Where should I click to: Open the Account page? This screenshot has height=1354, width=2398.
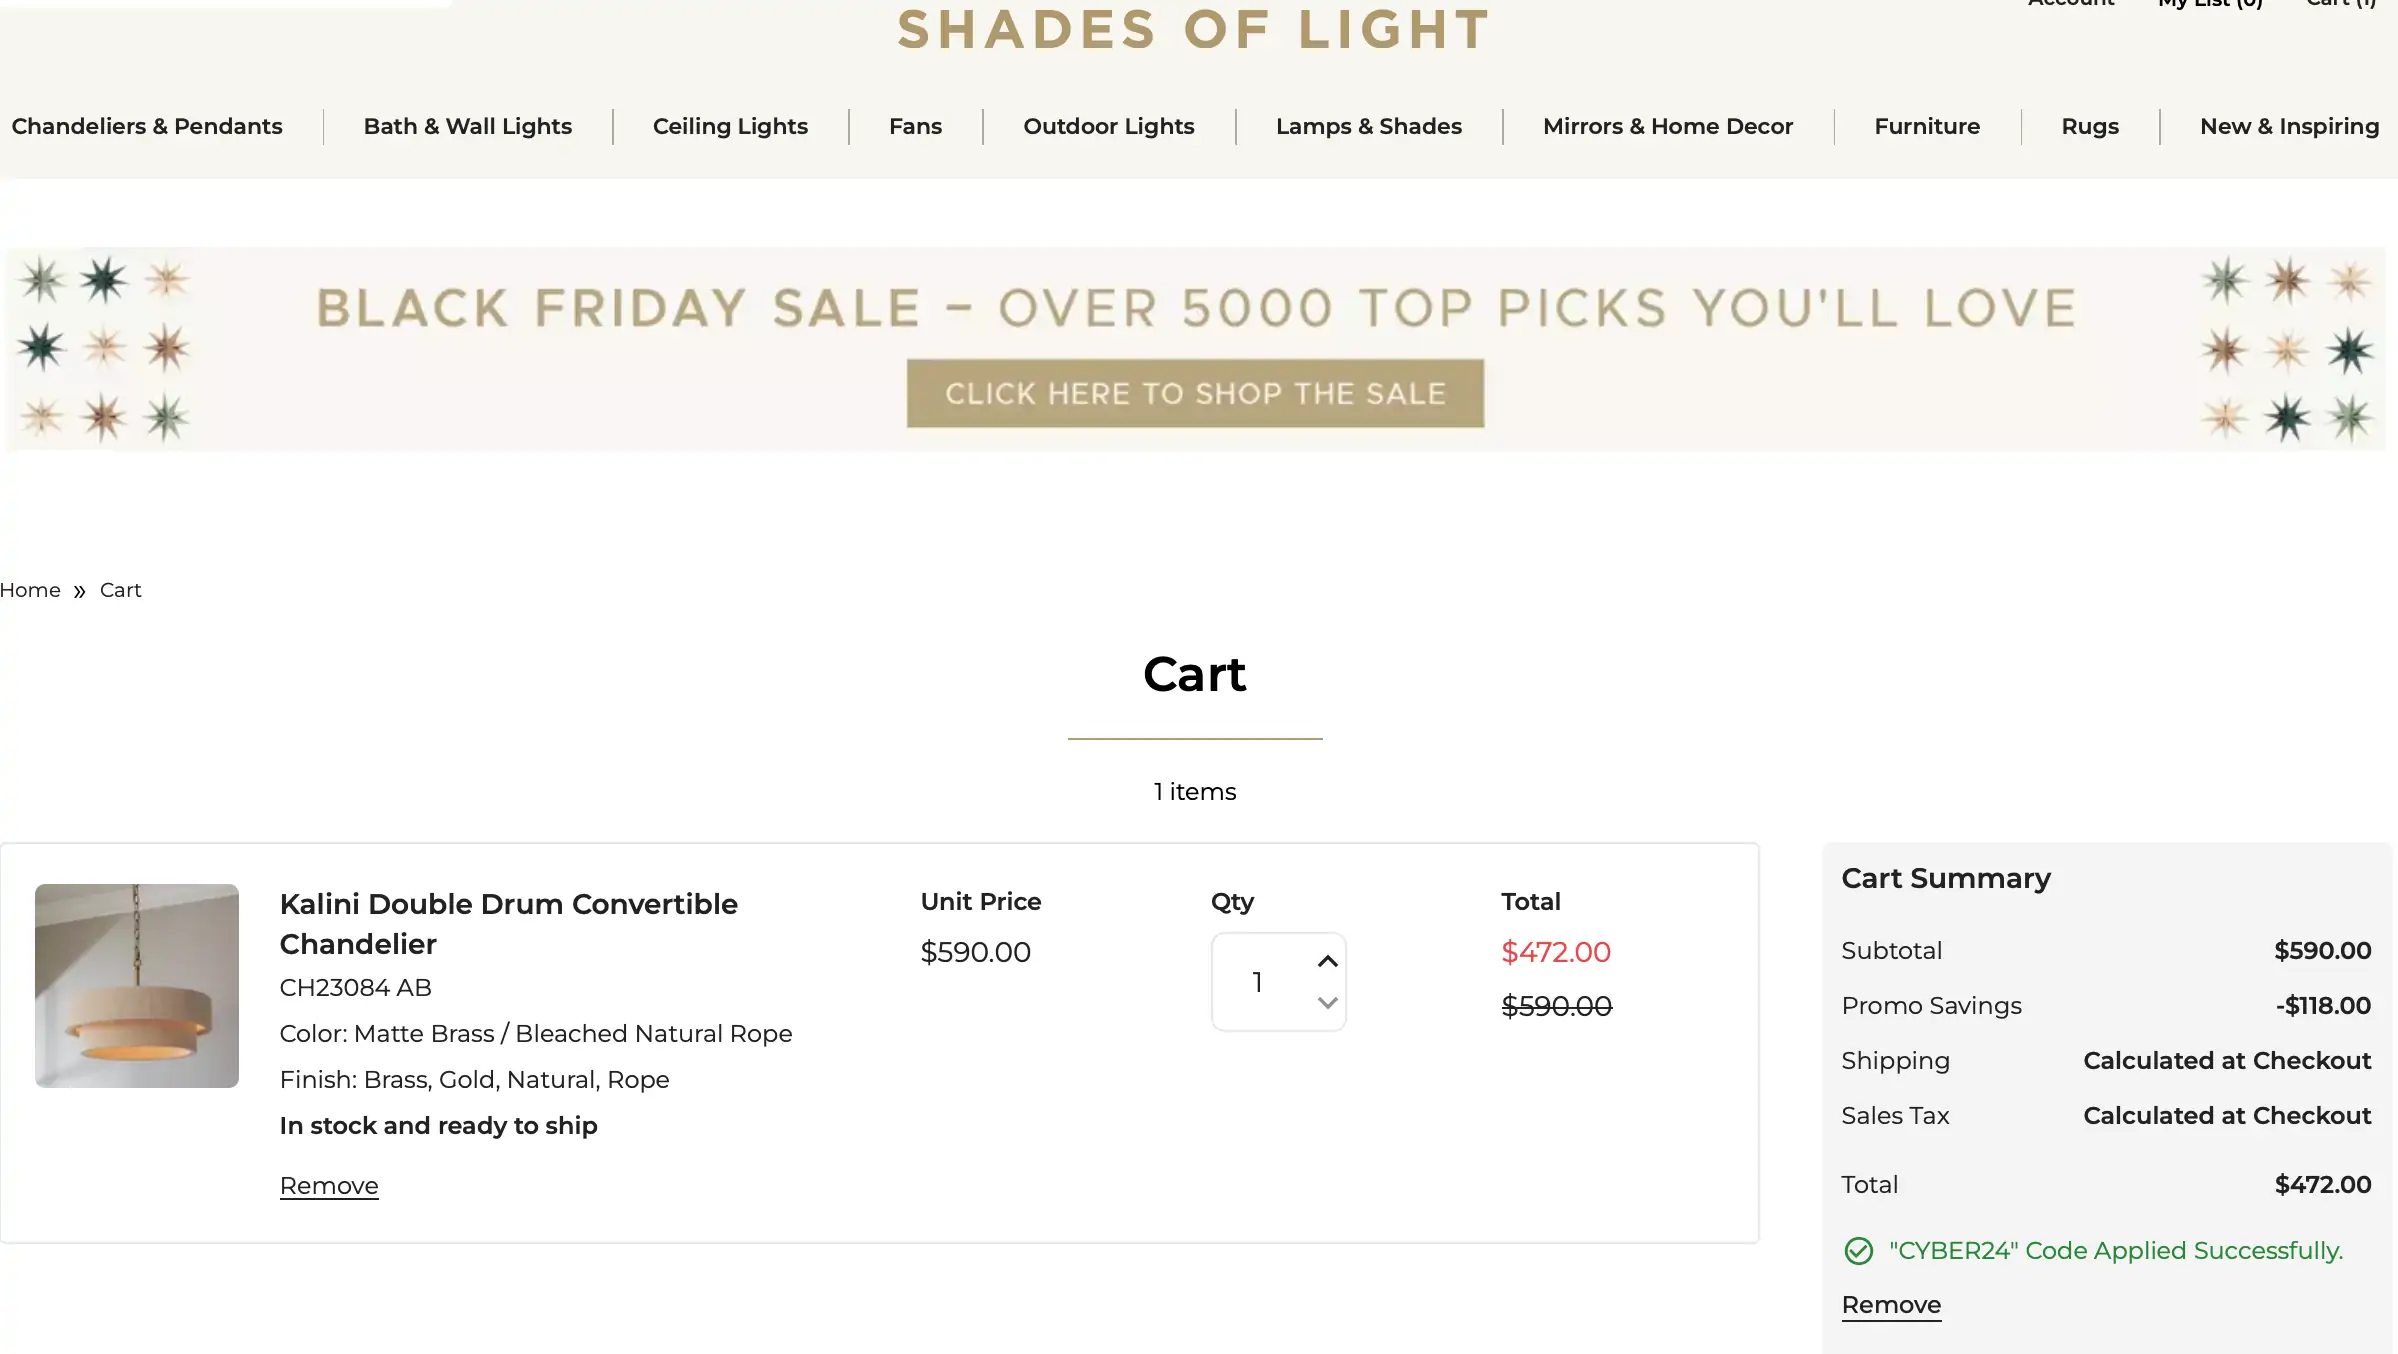2070,5
